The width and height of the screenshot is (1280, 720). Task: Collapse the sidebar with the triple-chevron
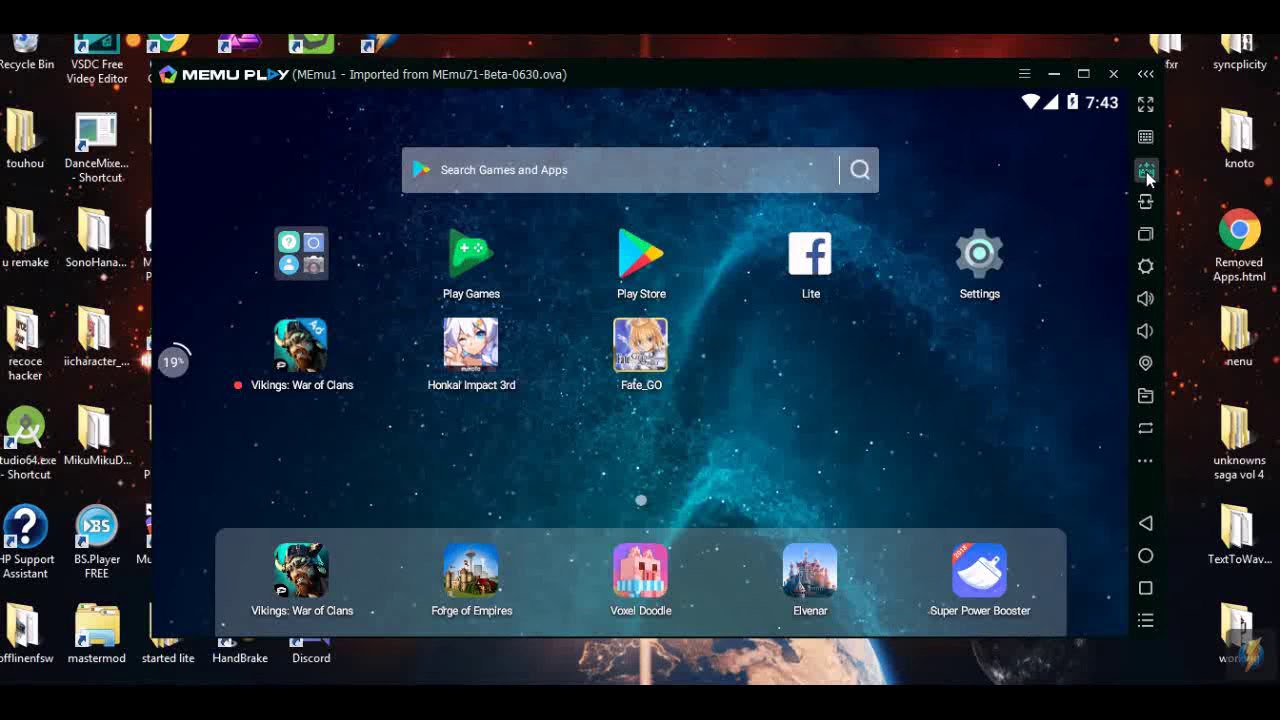click(x=1146, y=74)
